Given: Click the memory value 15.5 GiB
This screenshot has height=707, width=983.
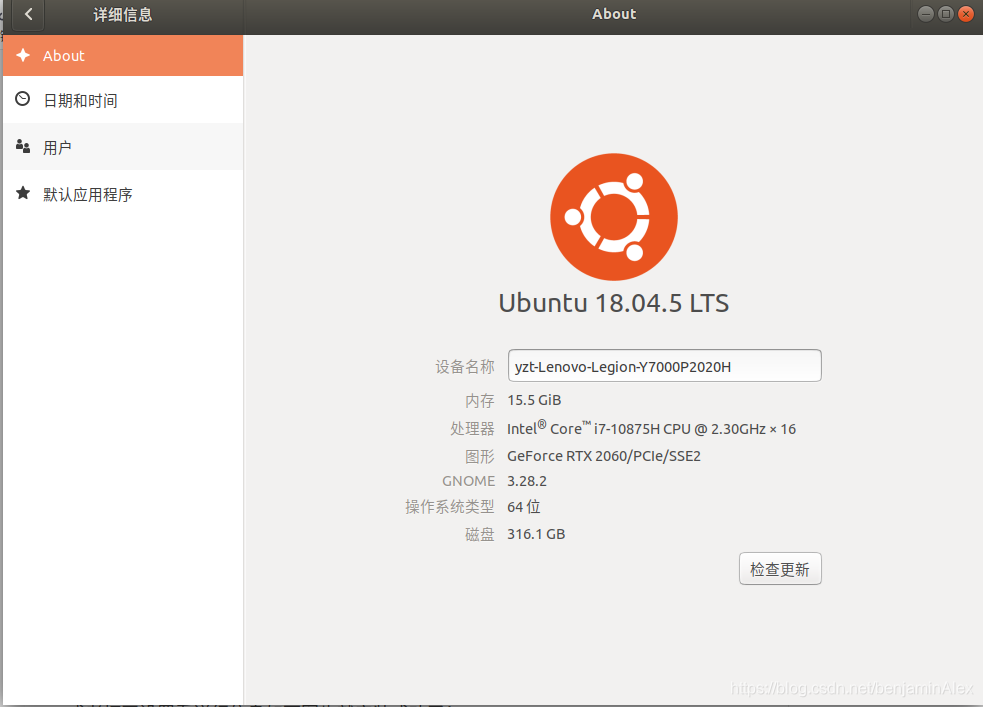Looking at the screenshot, I should (534, 400).
